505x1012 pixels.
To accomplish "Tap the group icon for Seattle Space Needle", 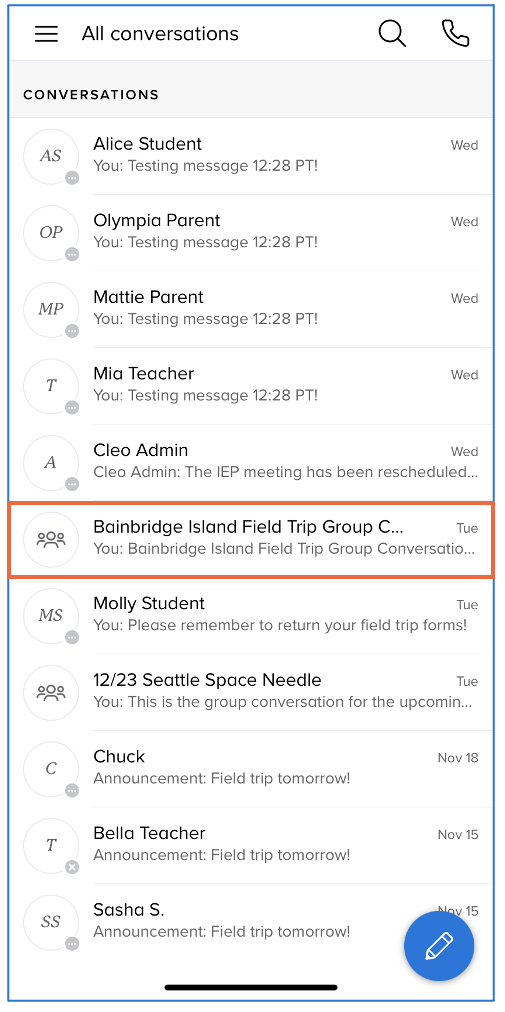I will (x=51, y=693).
